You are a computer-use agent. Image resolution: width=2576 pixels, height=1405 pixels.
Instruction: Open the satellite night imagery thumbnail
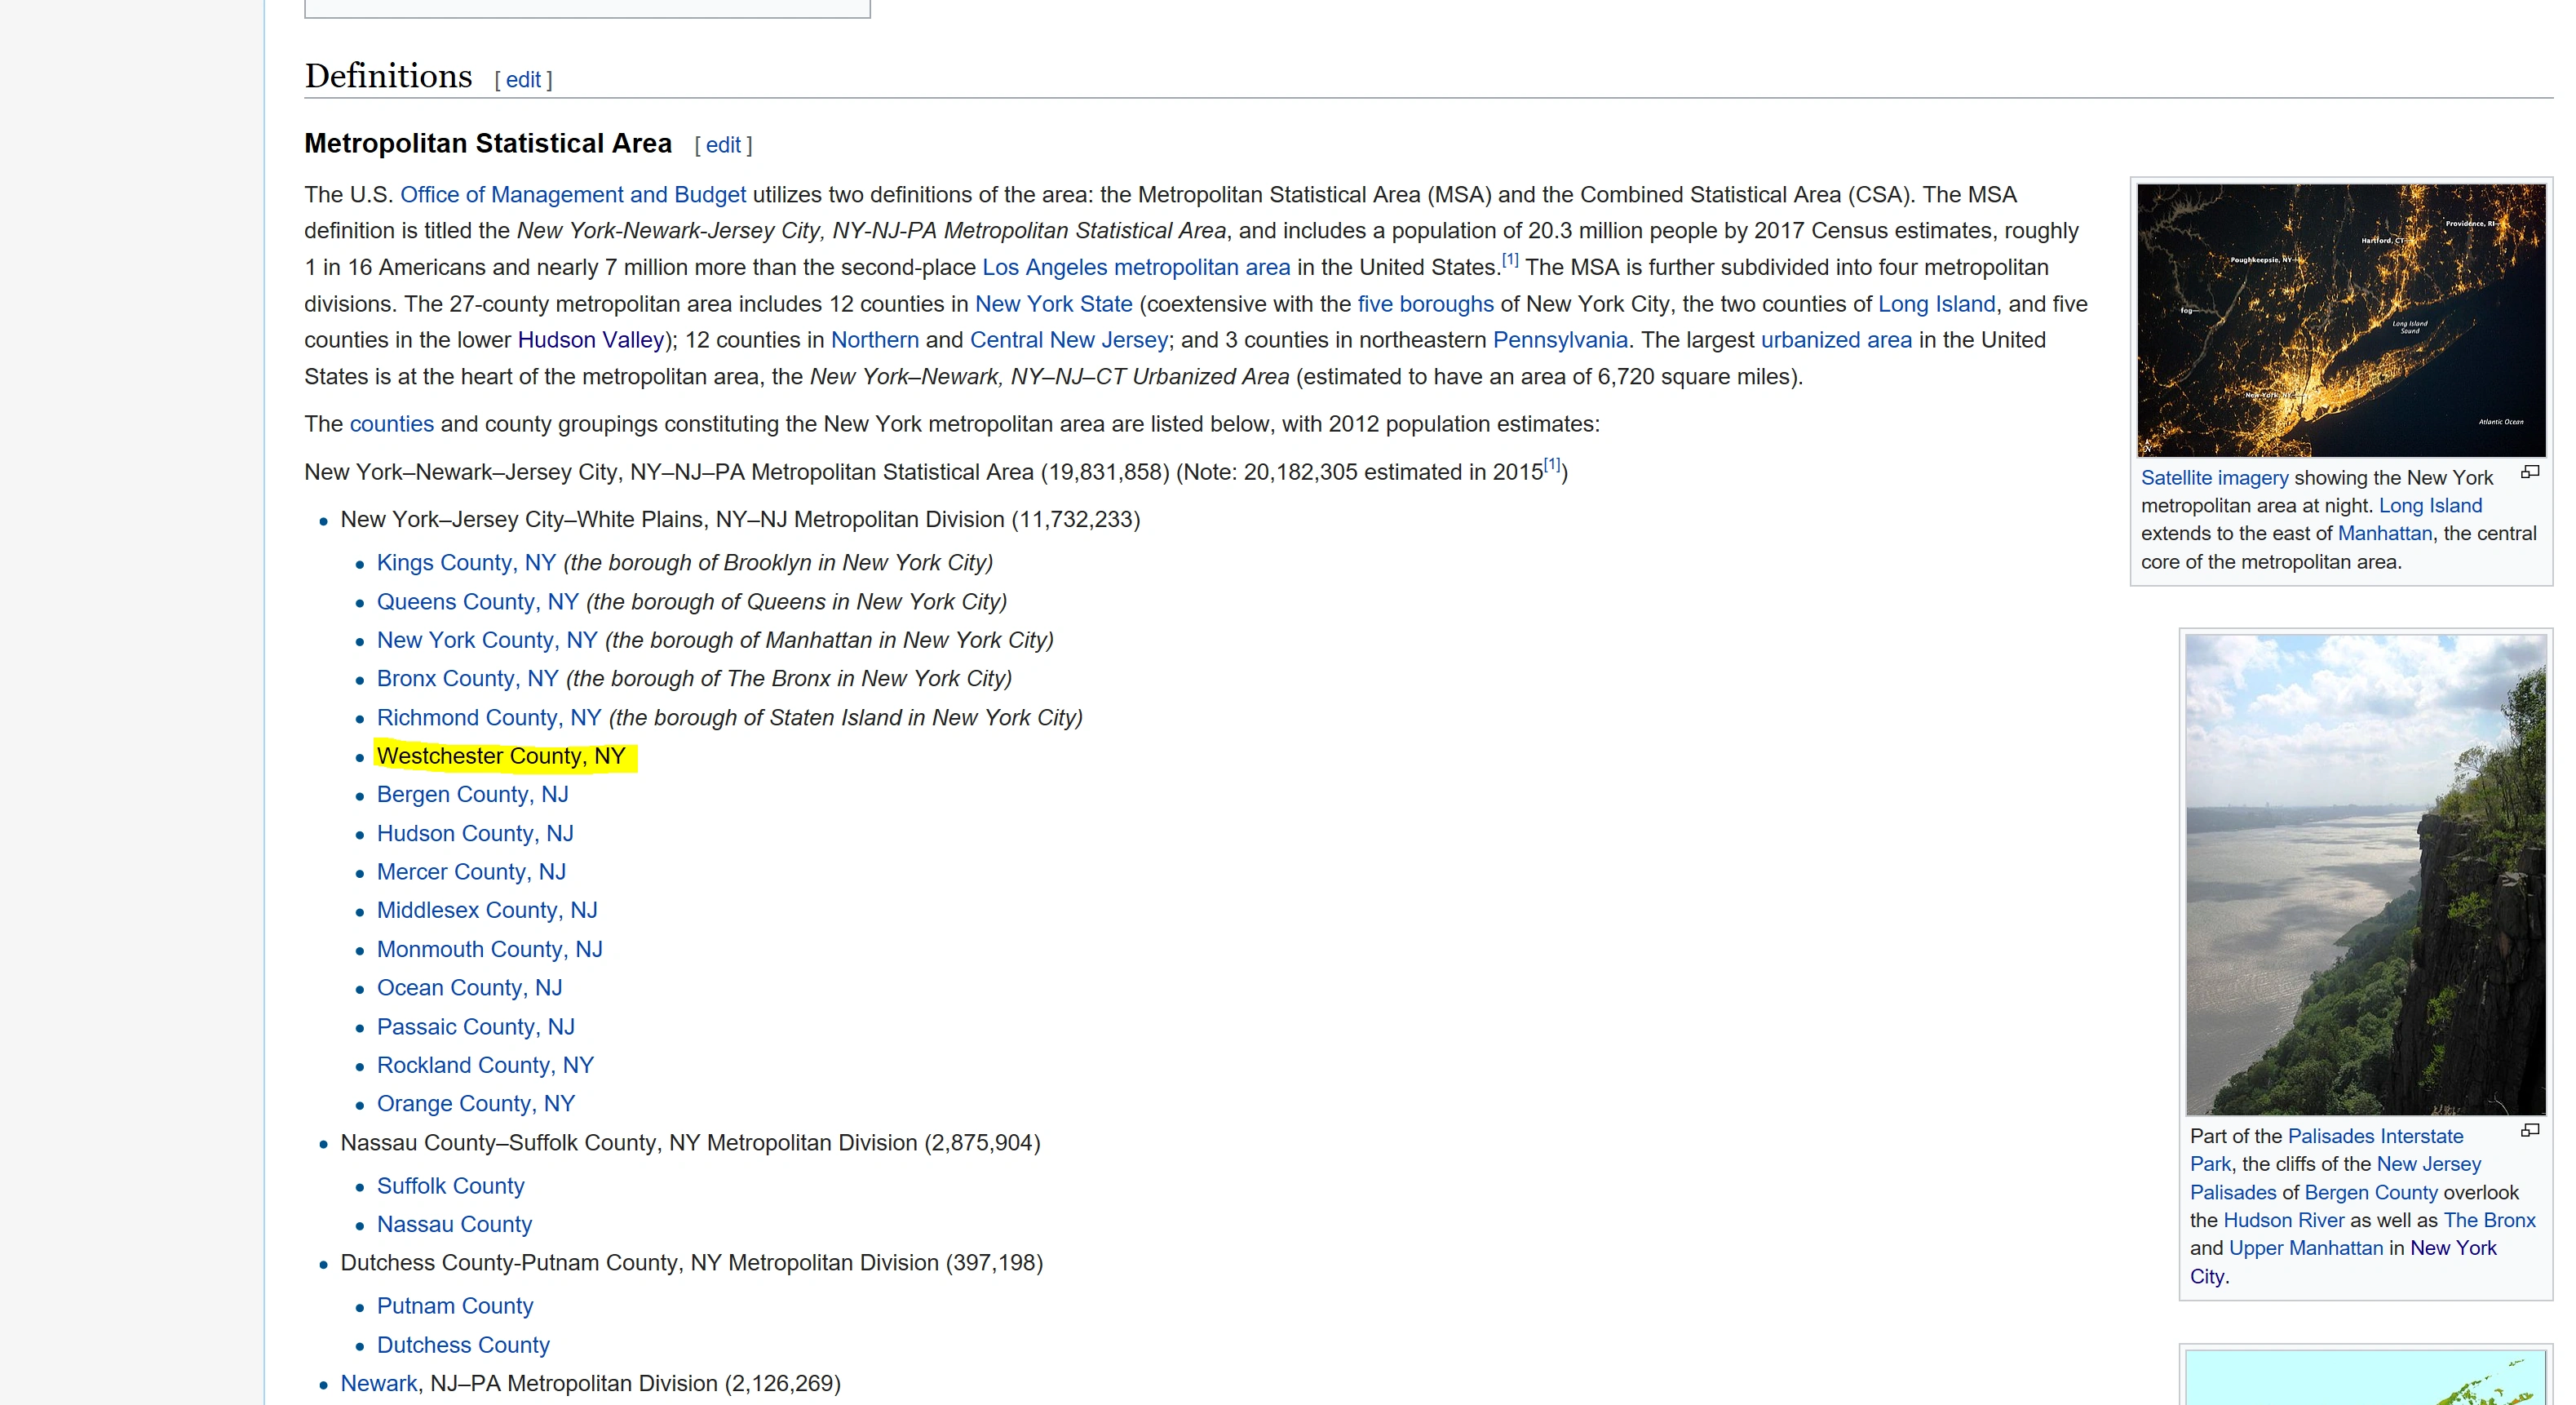click(2341, 320)
